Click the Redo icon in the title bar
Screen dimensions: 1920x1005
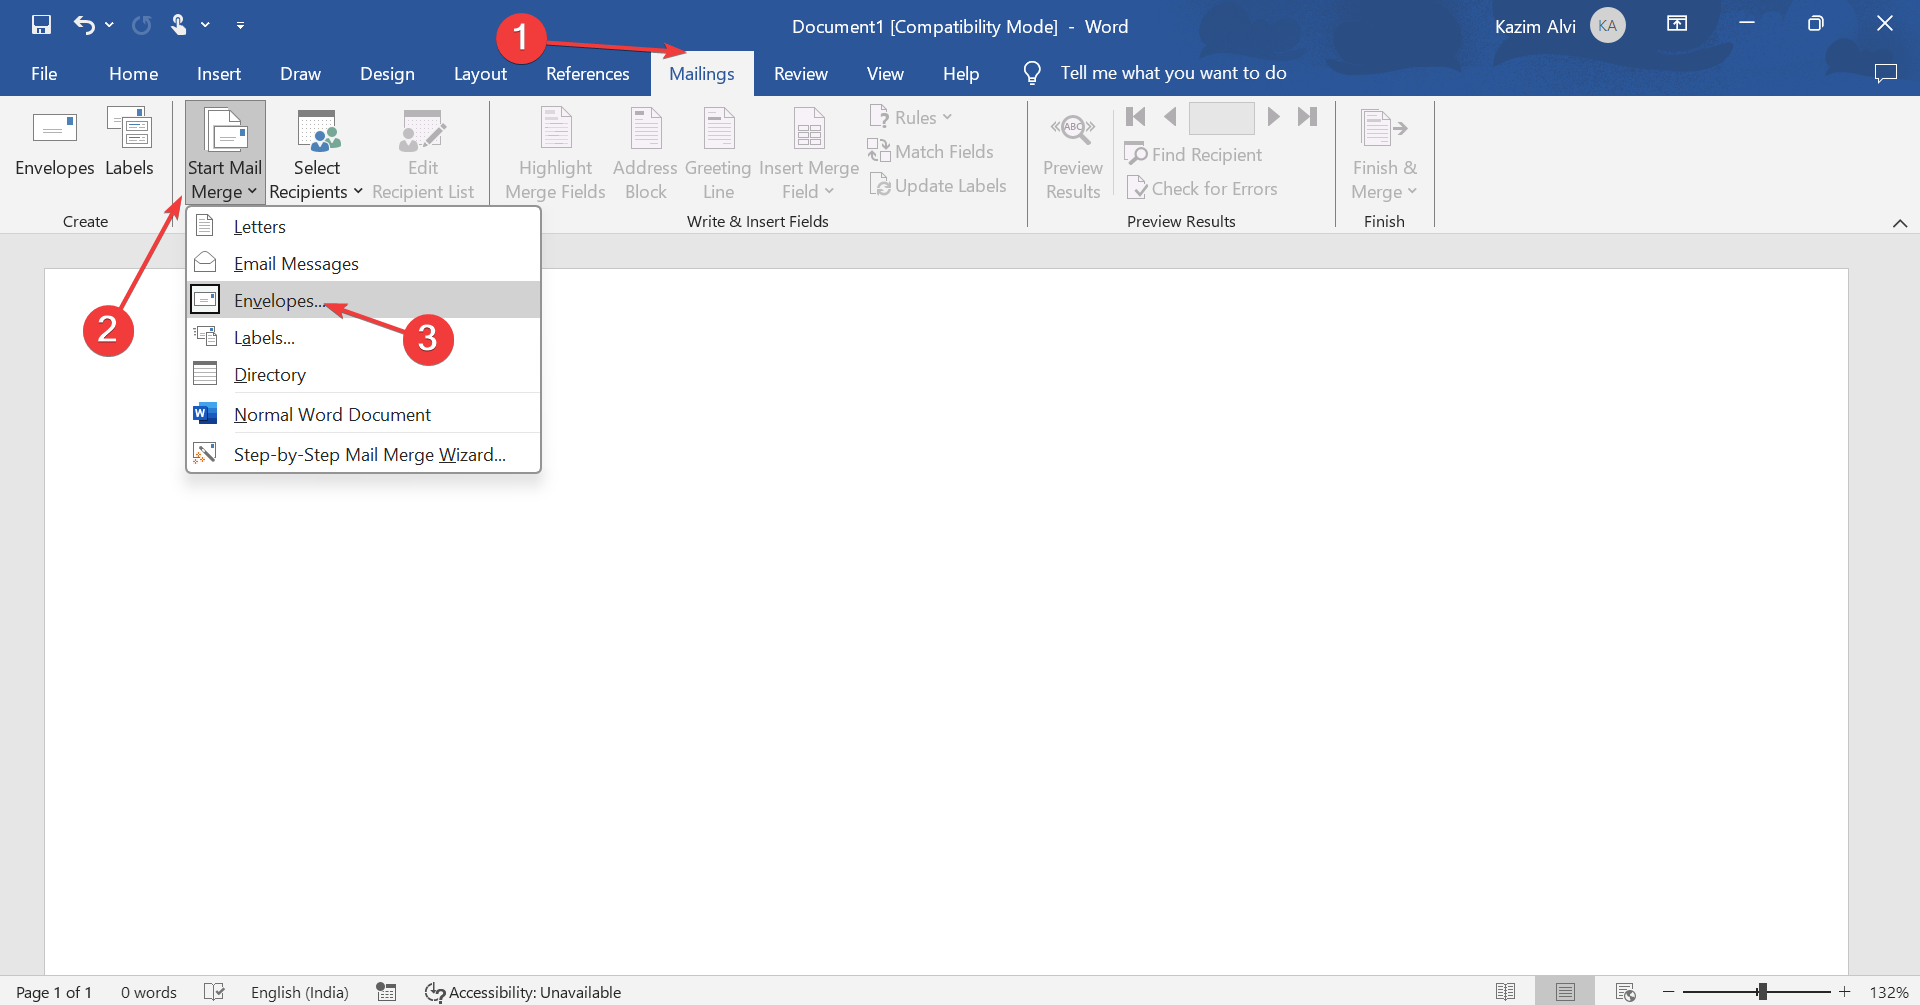point(142,25)
